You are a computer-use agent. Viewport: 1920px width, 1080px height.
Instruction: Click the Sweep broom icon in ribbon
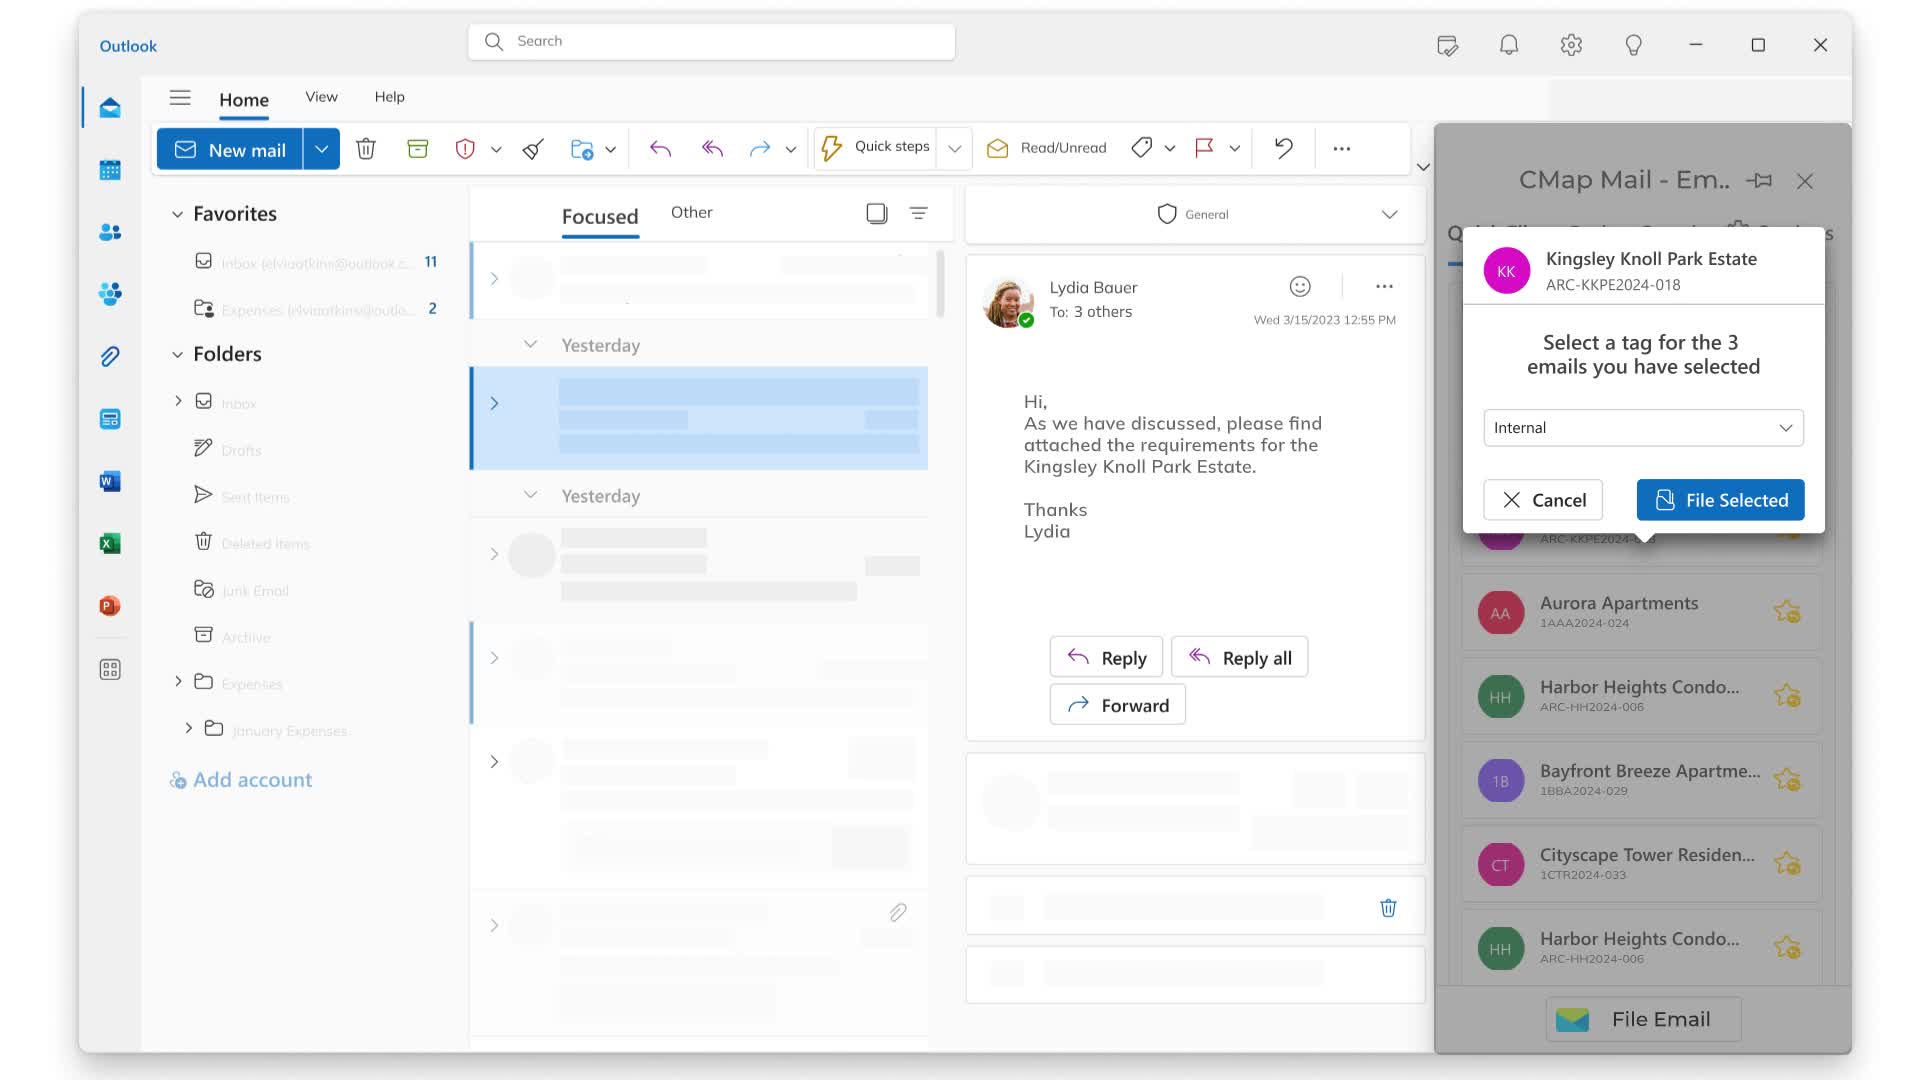(x=533, y=149)
